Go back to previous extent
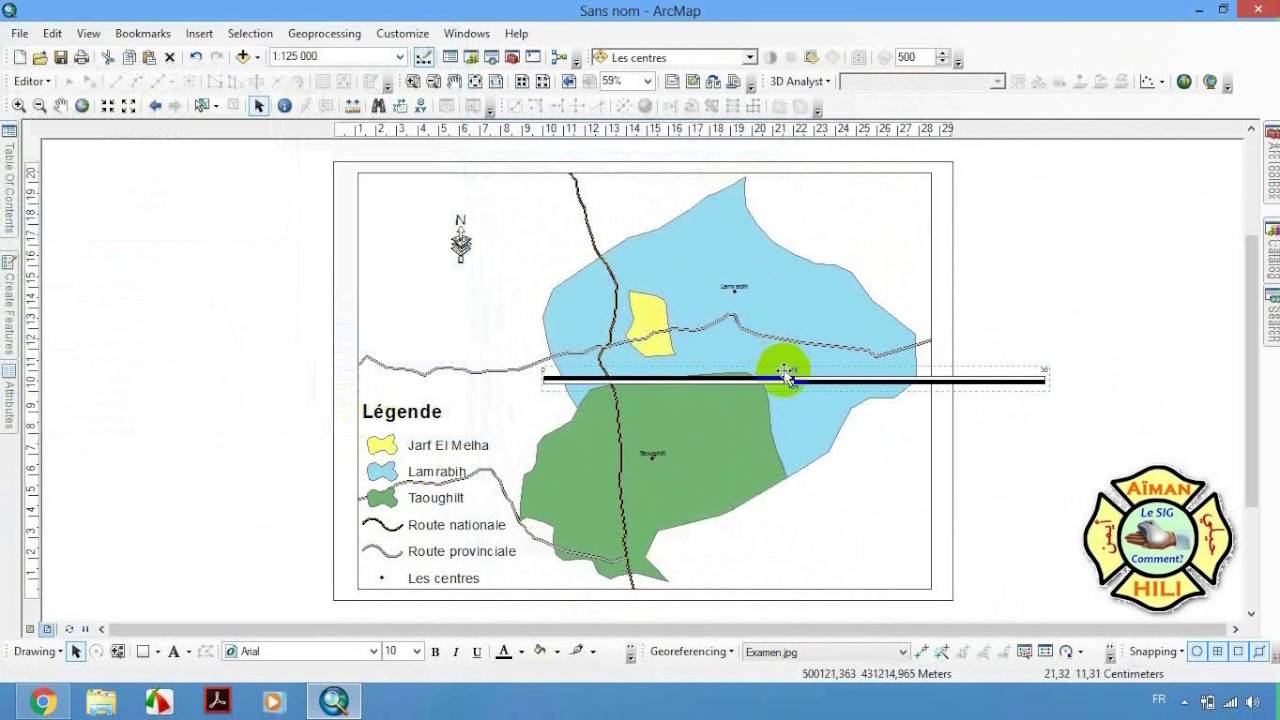 155,106
